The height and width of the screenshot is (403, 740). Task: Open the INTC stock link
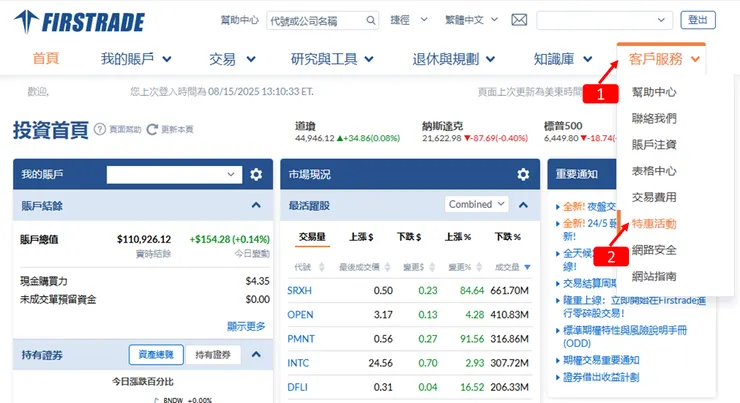(298, 363)
